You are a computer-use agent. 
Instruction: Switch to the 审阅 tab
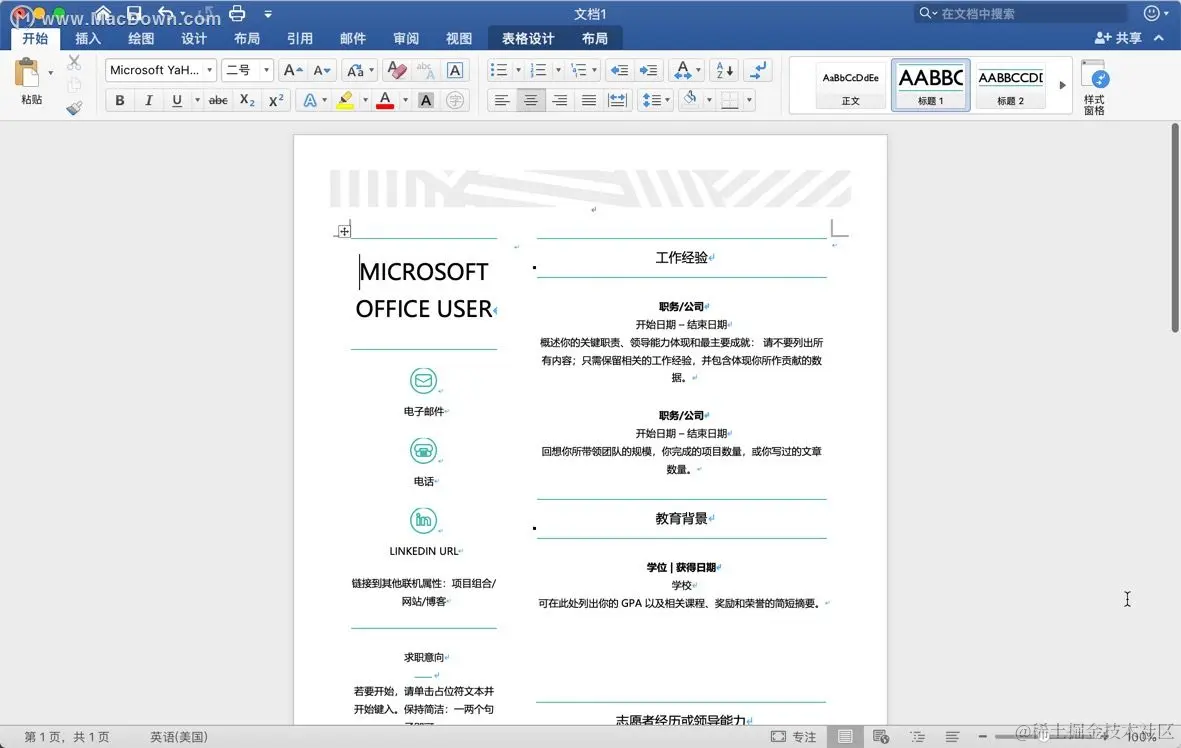tap(406, 38)
